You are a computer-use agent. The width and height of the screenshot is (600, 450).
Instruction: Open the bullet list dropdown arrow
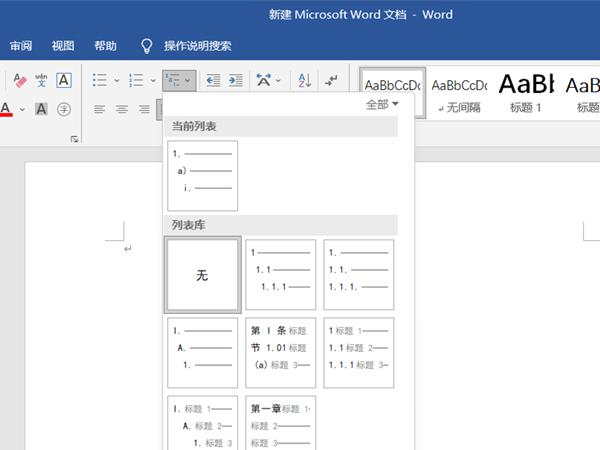point(117,80)
